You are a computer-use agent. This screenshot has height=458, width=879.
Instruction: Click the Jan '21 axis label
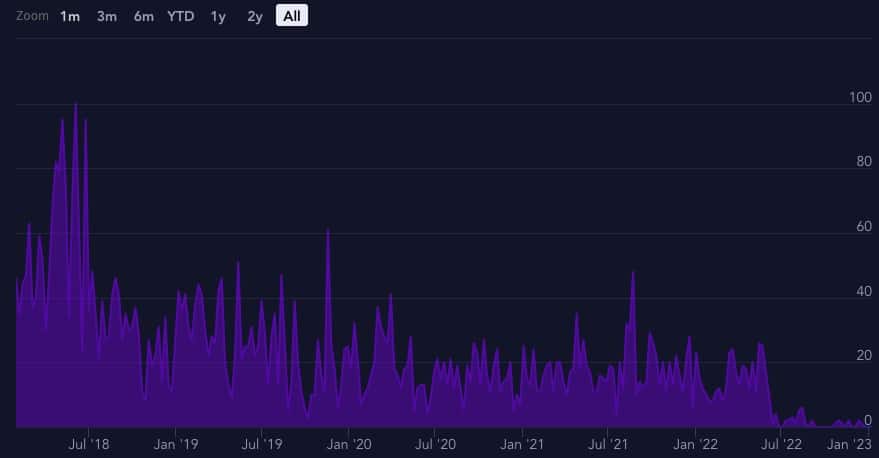[x=522, y=445]
